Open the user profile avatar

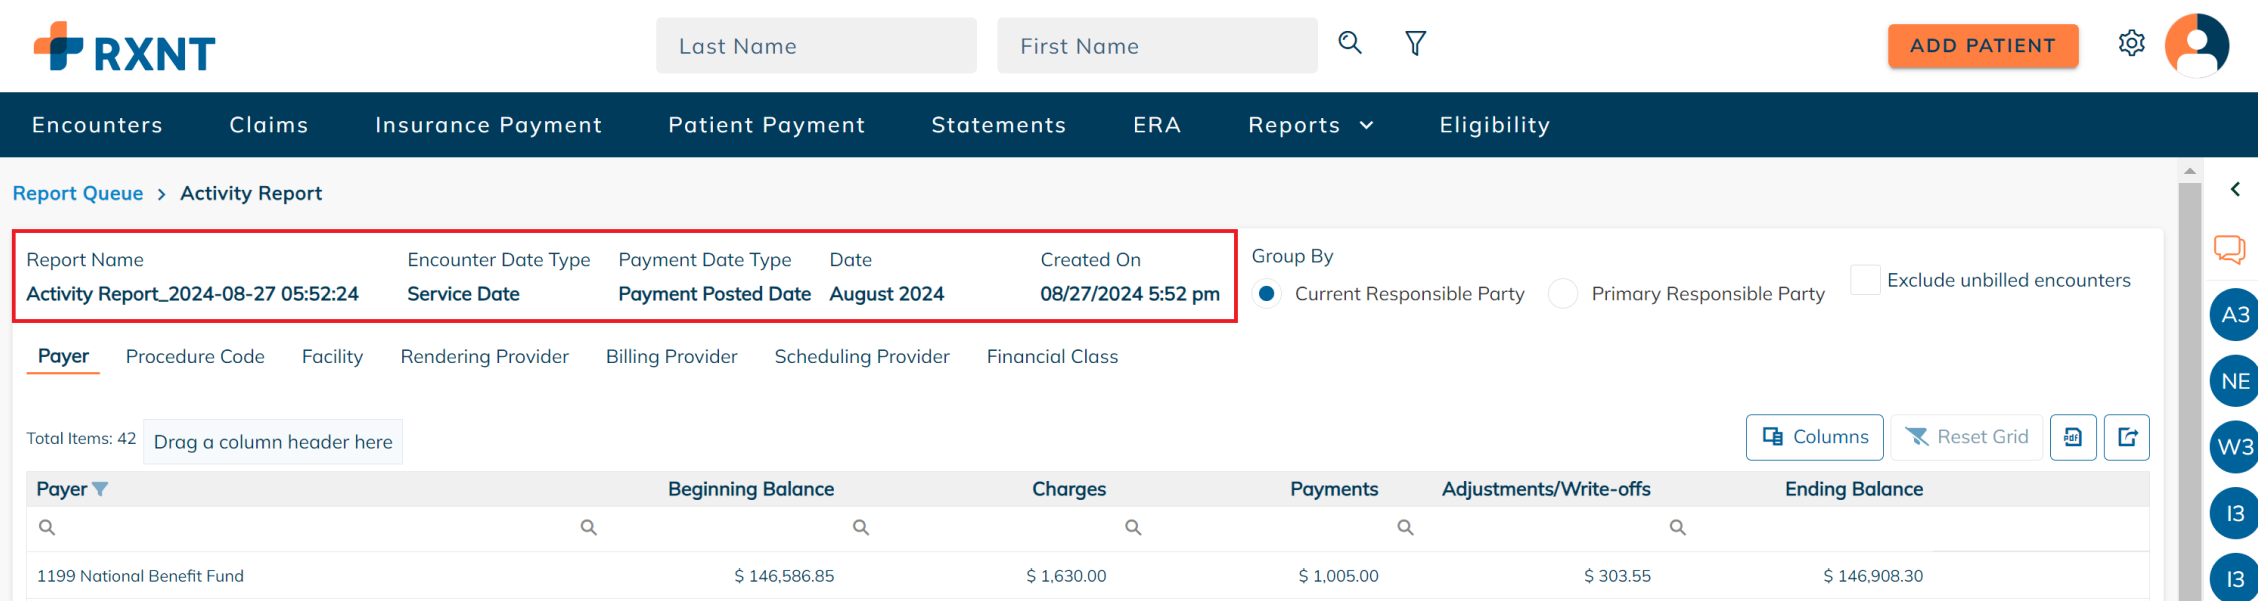[2196, 45]
